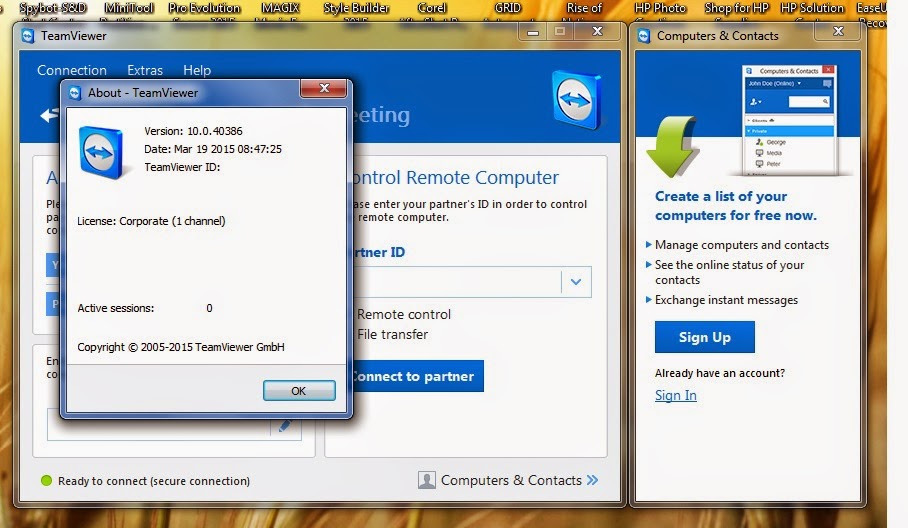Click the Sign In link
The width and height of the screenshot is (908, 528).
pyautogui.click(x=676, y=395)
